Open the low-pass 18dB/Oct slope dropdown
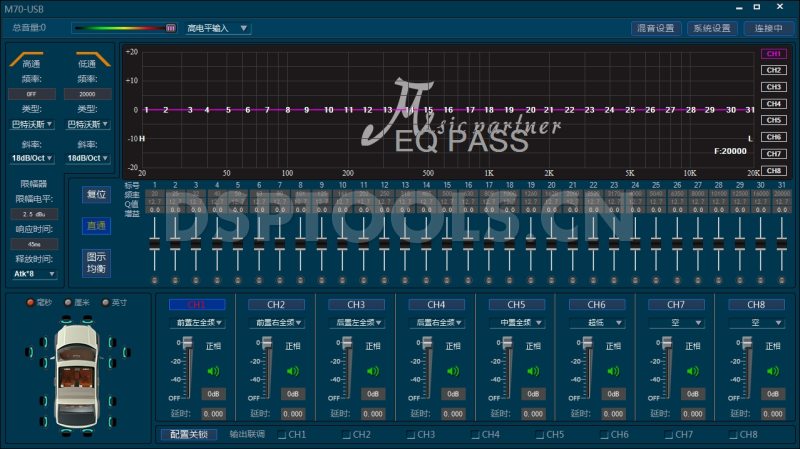 tap(87, 158)
